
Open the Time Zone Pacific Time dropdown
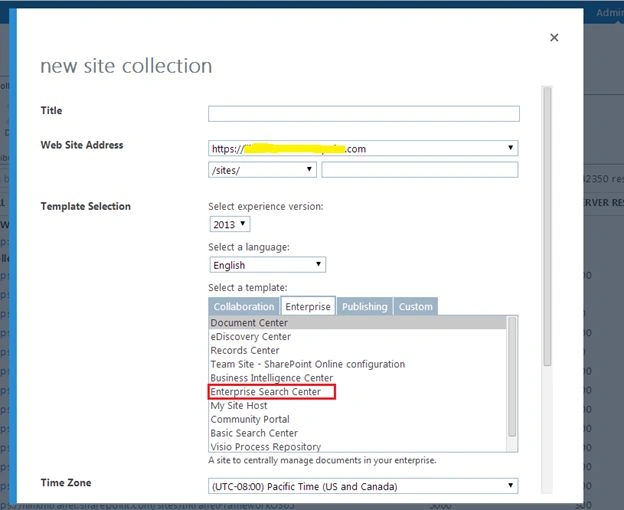[x=363, y=486]
